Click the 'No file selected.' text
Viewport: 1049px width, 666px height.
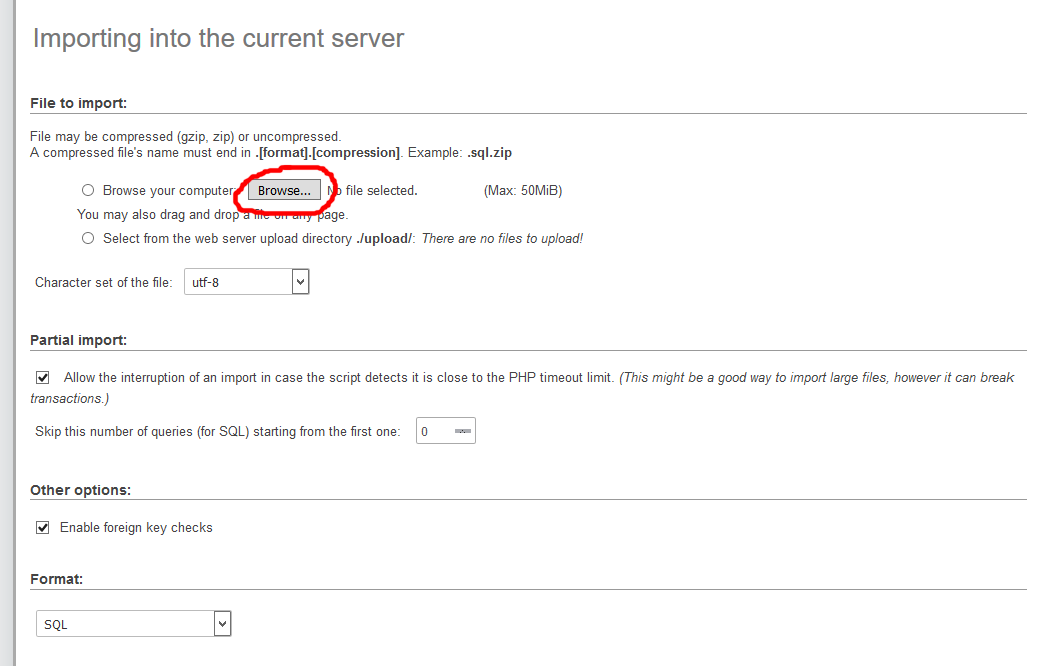pos(375,190)
